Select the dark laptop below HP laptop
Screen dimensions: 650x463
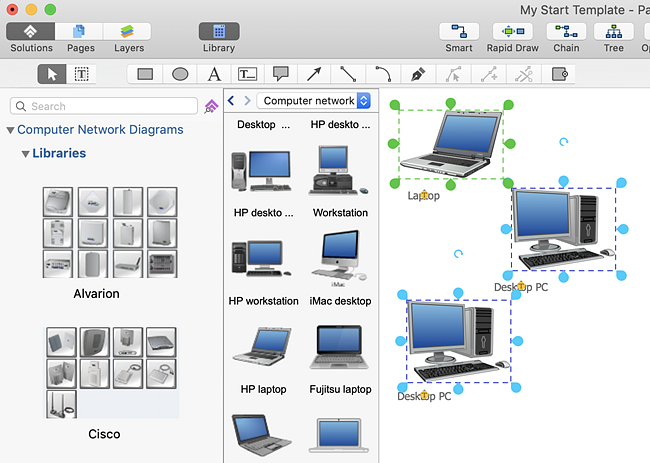pos(262,435)
